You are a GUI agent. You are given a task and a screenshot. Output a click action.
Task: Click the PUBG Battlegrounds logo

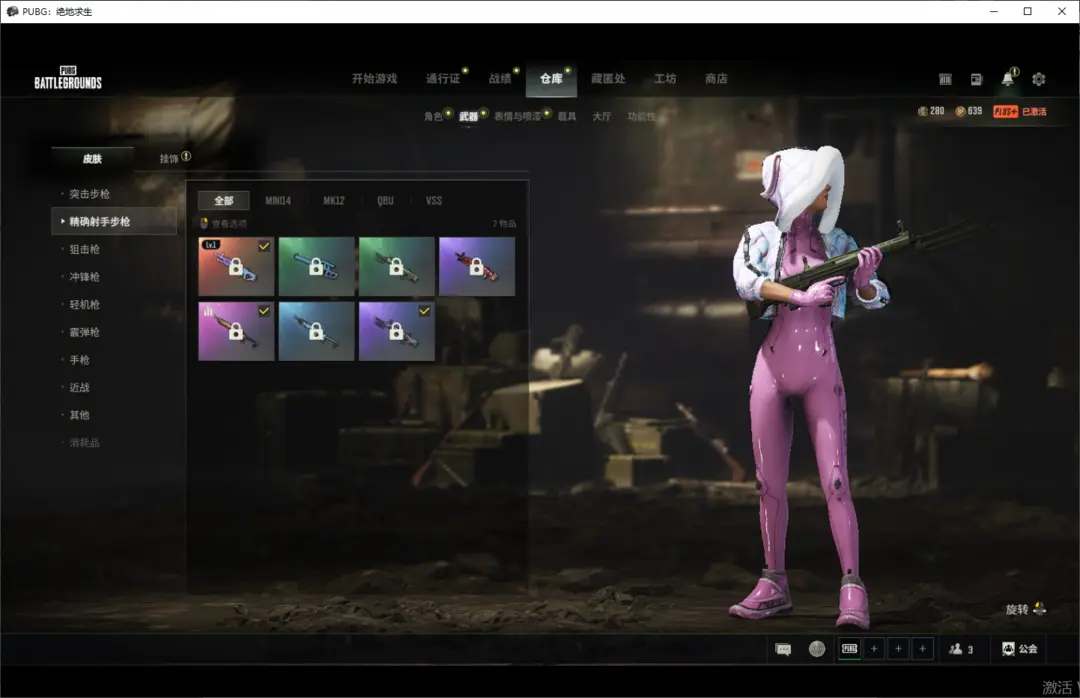[68, 78]
